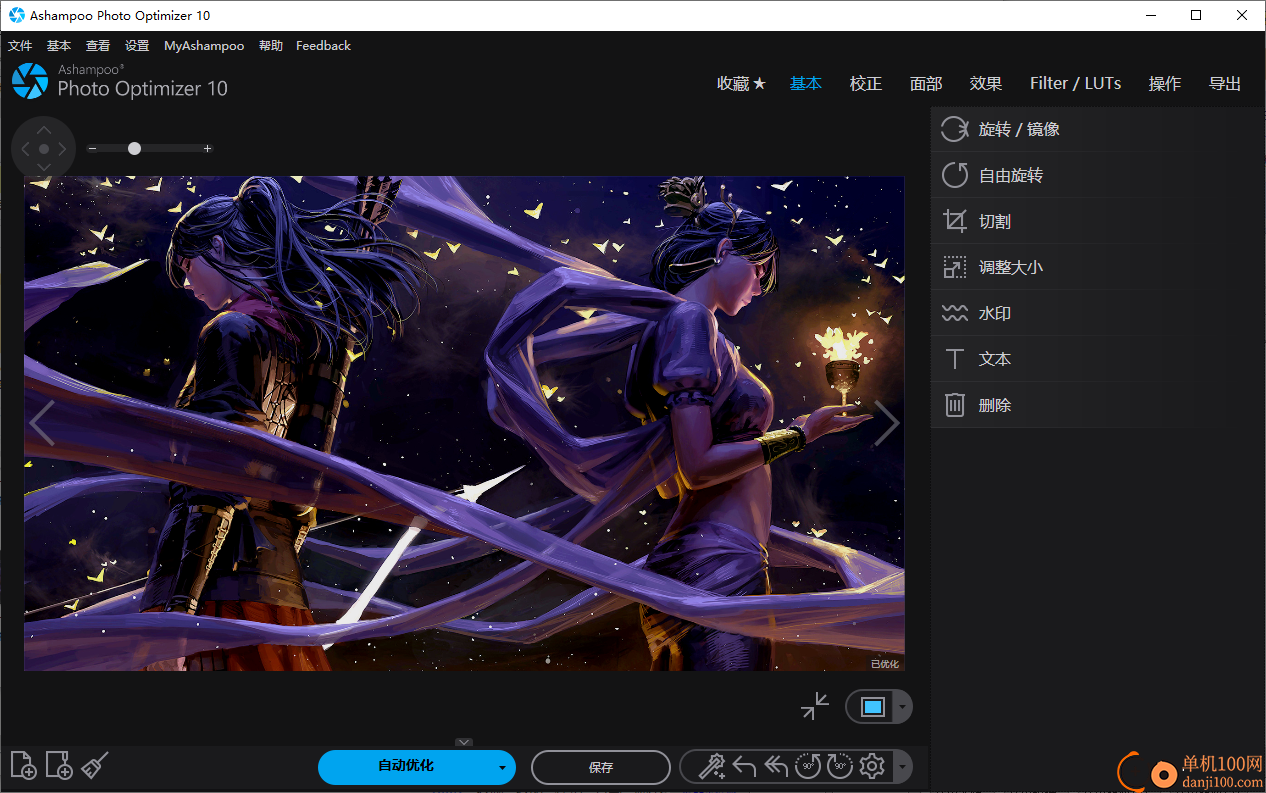1266x793 pixels.
Task: Go to the next image arrow
Action: click(x=886, y=423)
